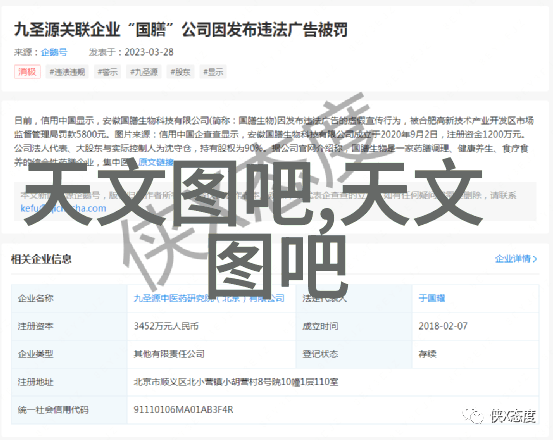Click the chevron arrow beside 企业详情
Image resolution: width=553 pixels, height=440 pixels.
[x=535, y=259]
